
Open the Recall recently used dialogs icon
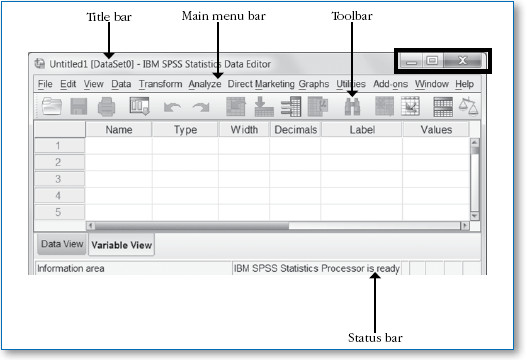139,106
